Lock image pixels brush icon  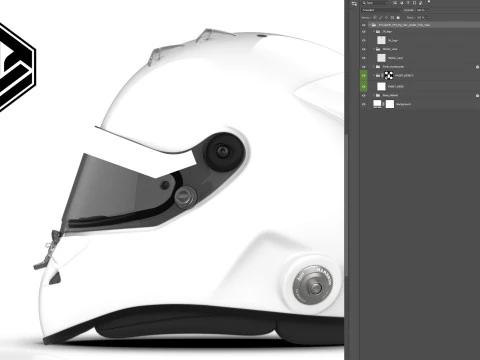[x=380, y=17]
